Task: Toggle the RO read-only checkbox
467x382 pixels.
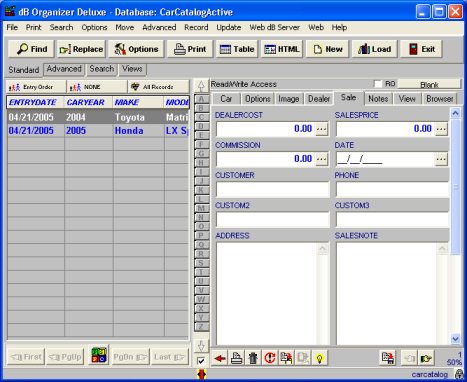Action: point(378,84)
